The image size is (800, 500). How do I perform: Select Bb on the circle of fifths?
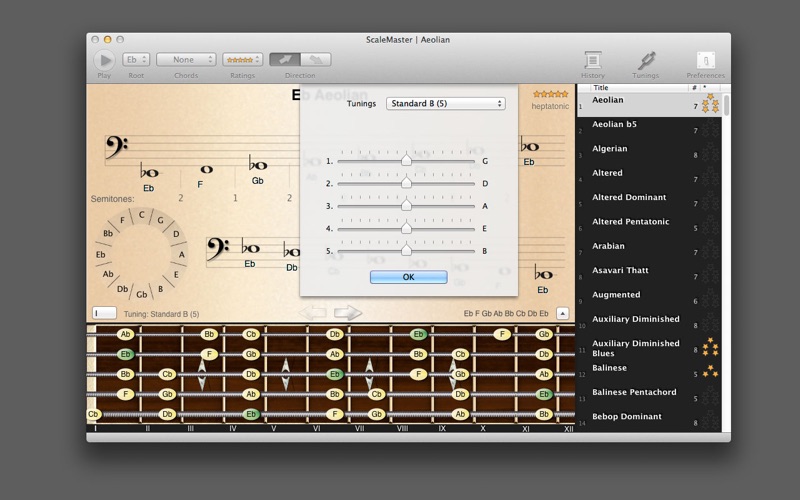click(x=108, y=234)
